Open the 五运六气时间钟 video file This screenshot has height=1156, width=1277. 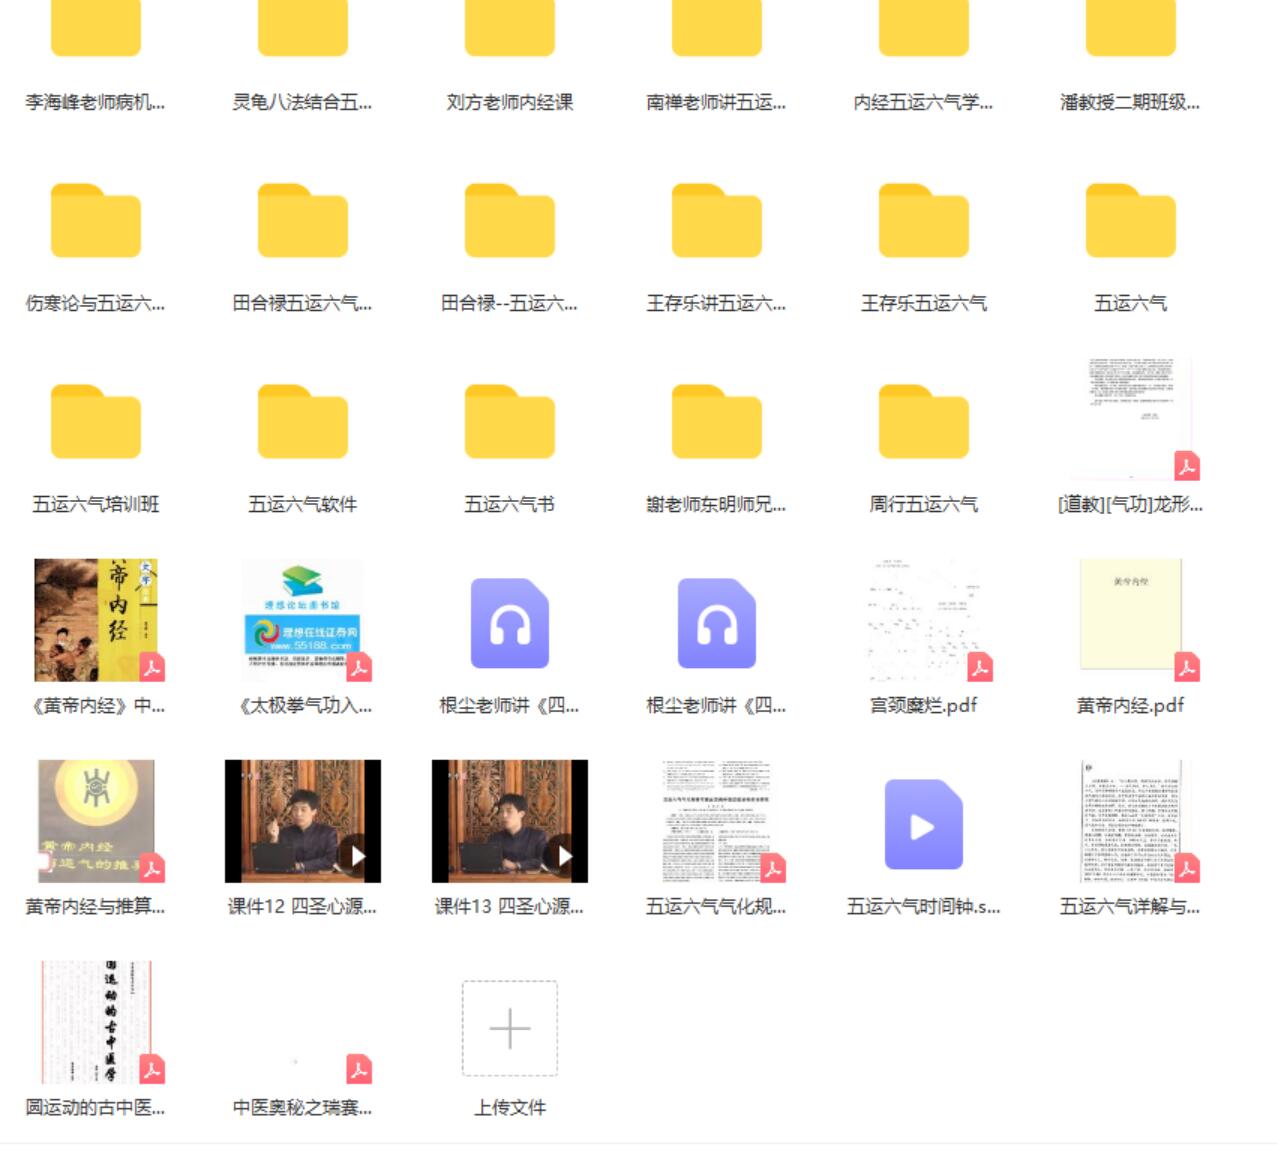click(x=923, y=825)
